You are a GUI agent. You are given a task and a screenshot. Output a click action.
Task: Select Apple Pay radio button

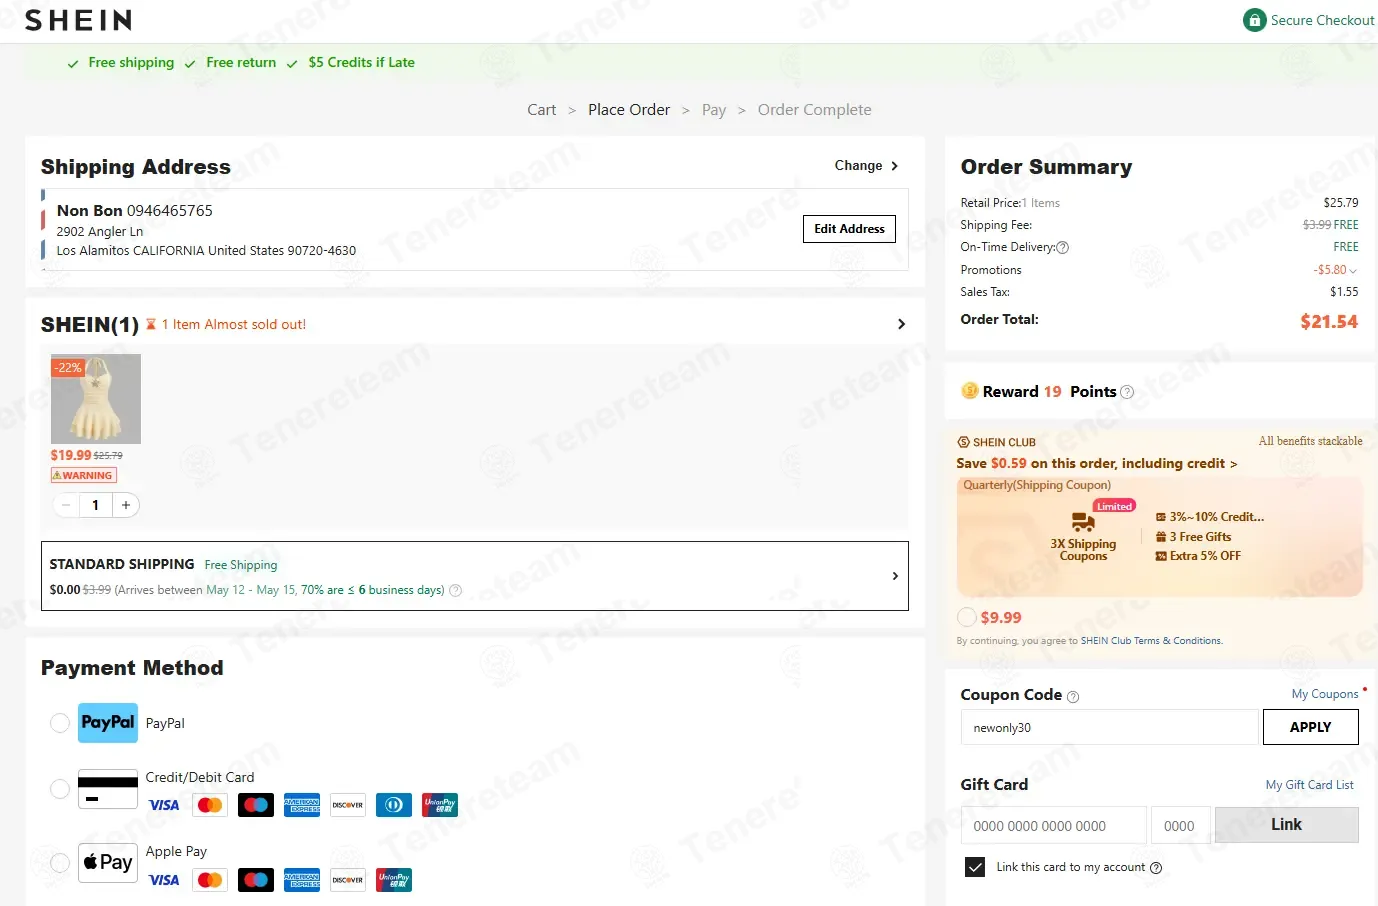(60, 862)
